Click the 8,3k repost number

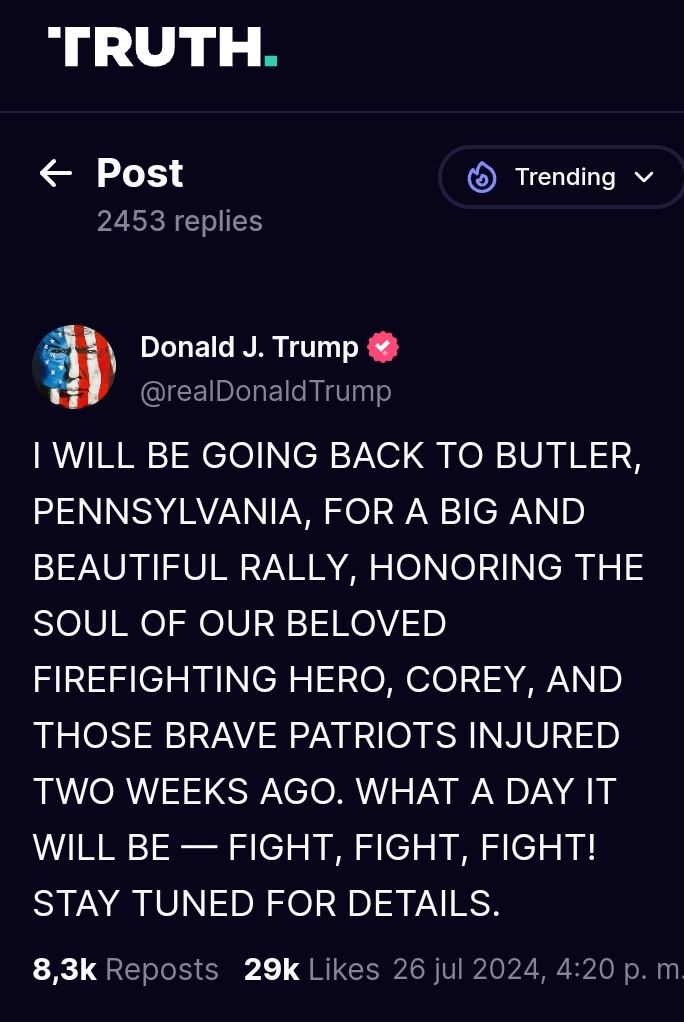tap(64, 969)
